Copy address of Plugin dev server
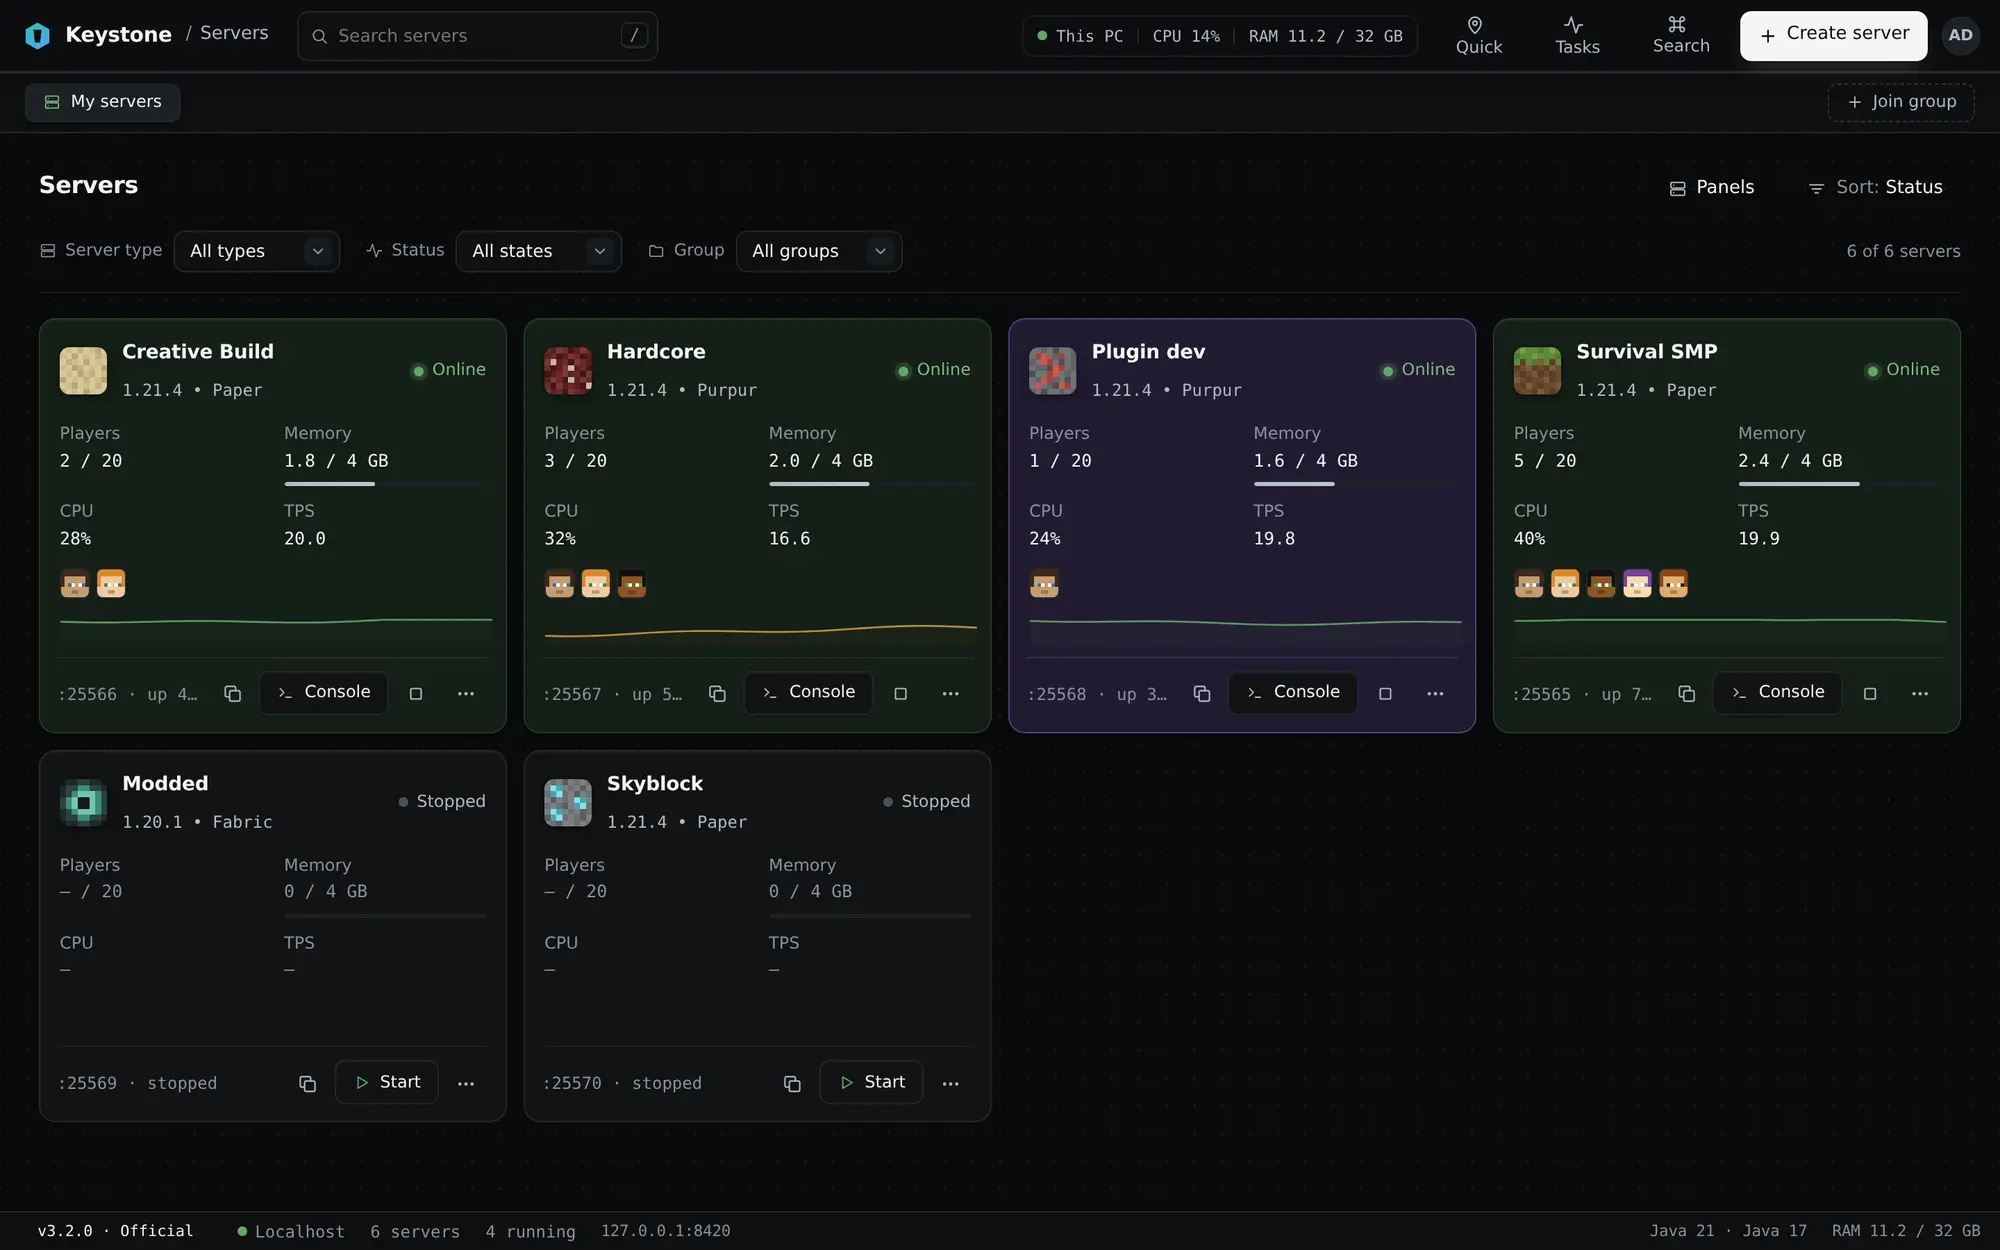 (1202, 693)
